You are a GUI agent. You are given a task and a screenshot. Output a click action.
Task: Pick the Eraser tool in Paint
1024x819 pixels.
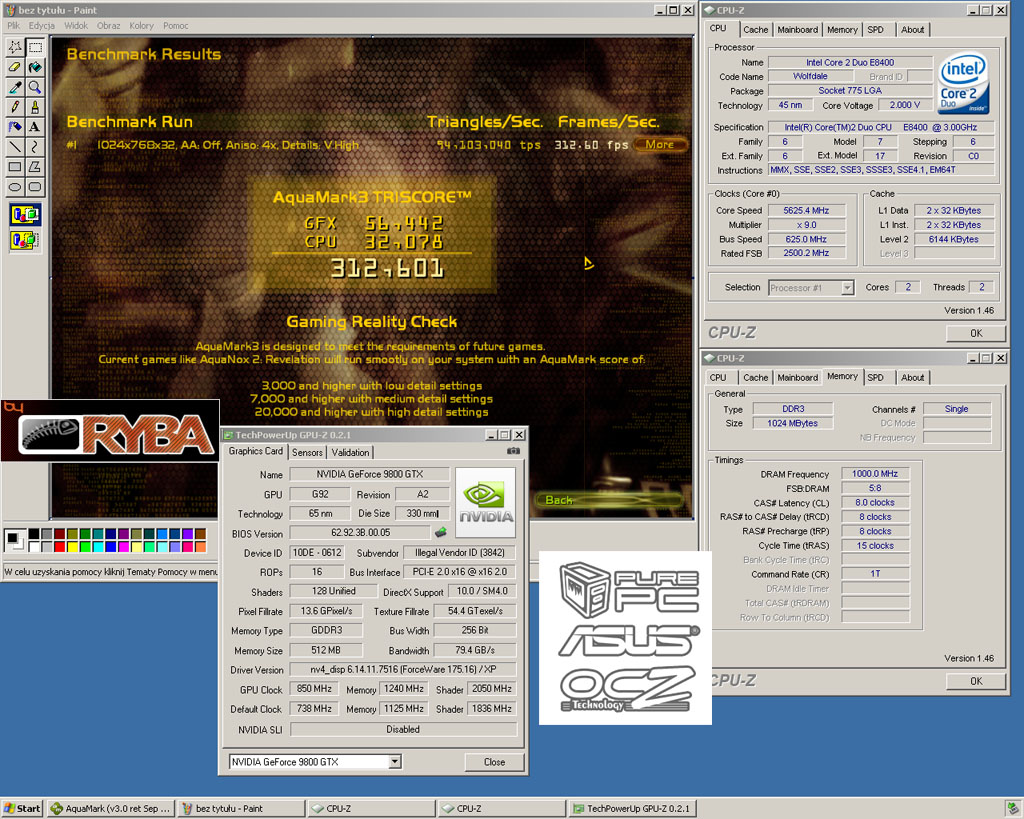click(15, 67)
